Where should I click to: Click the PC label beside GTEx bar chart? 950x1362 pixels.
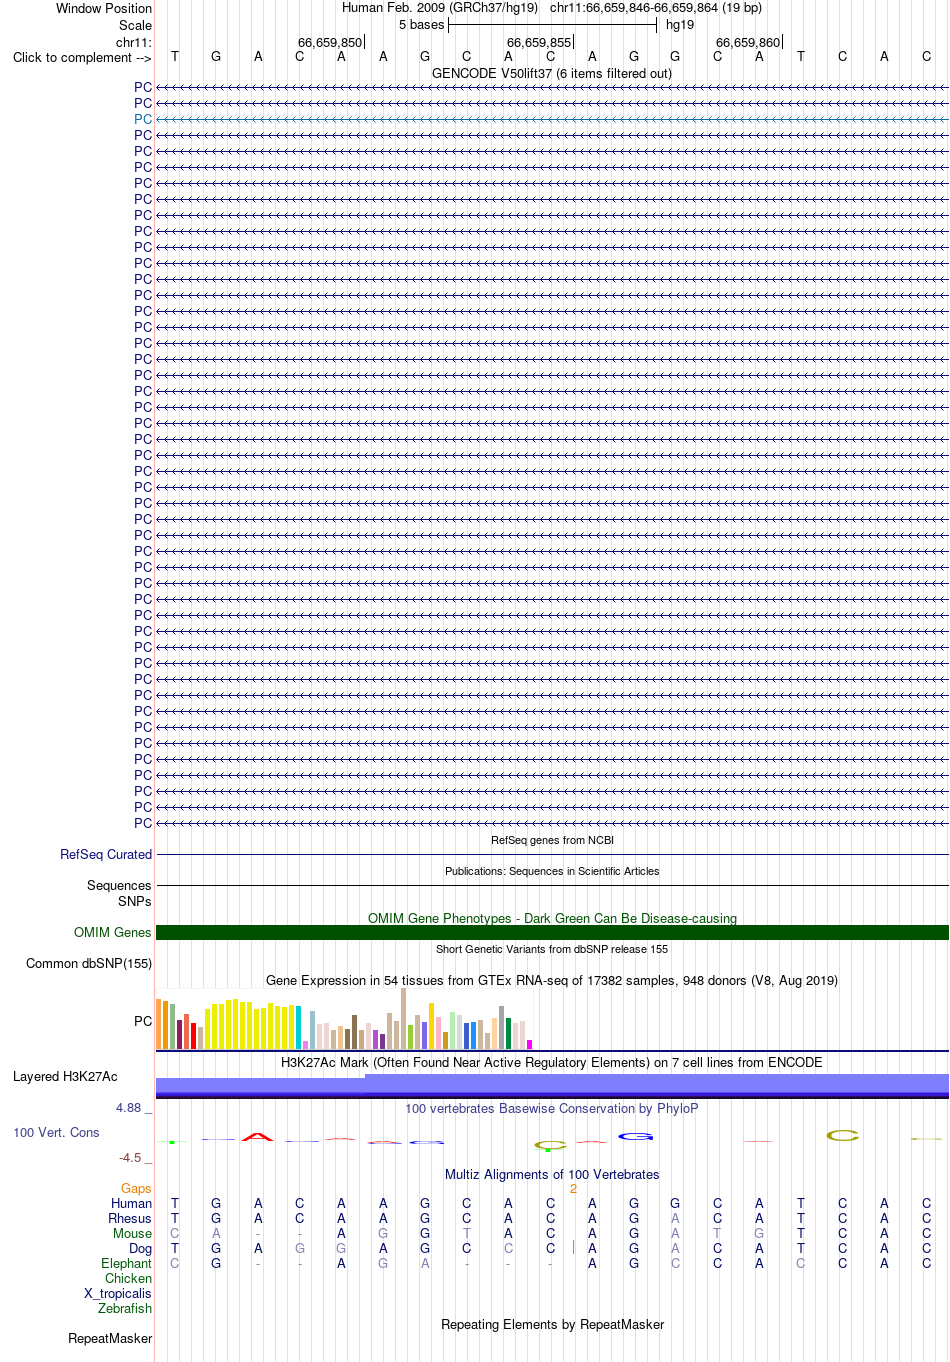click(143, 1021)
